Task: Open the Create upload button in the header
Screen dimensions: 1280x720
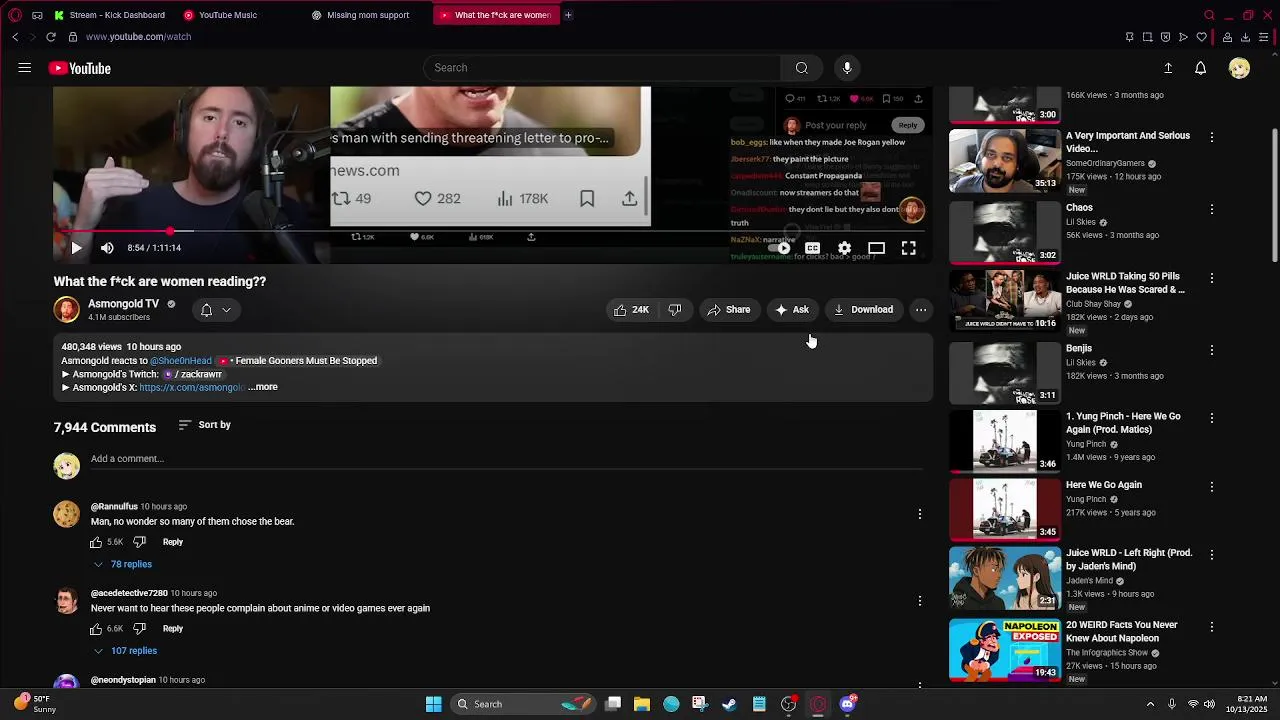Action: [x=1168, y=68]
